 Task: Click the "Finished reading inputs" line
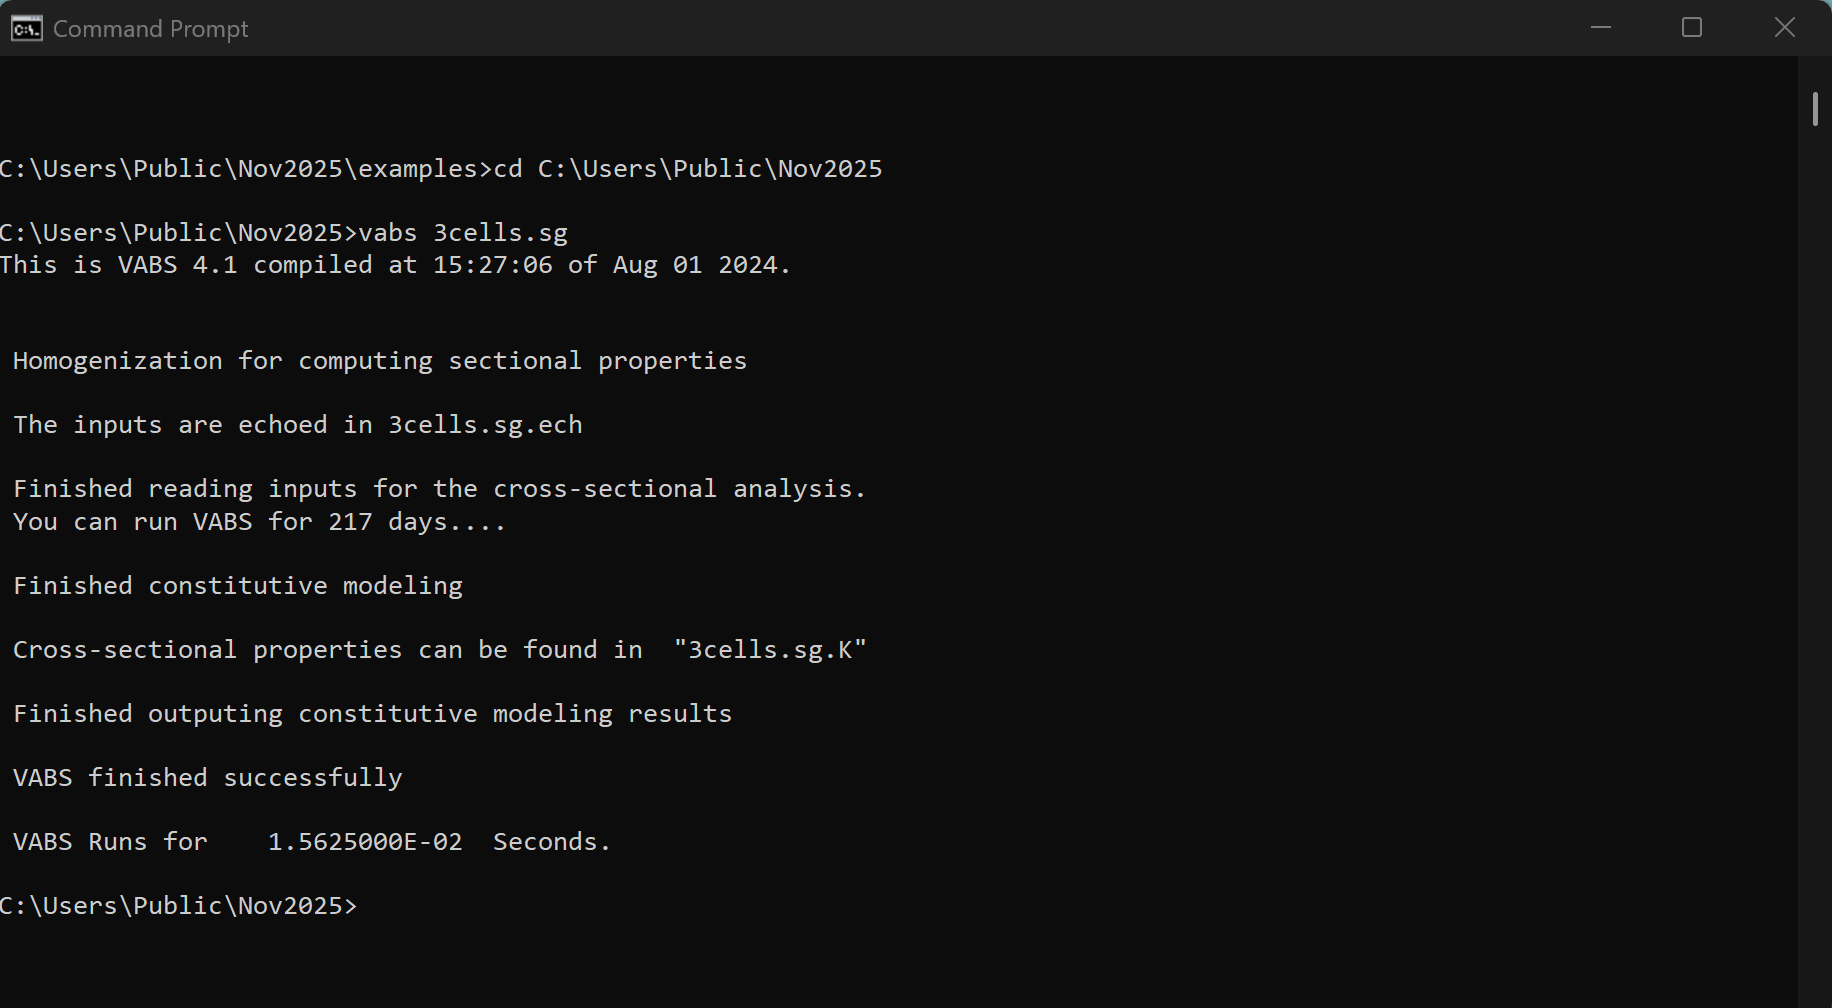439,489
